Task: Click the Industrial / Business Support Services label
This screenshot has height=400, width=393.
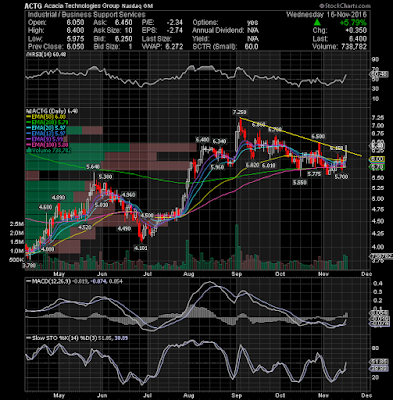Action: 86,15
